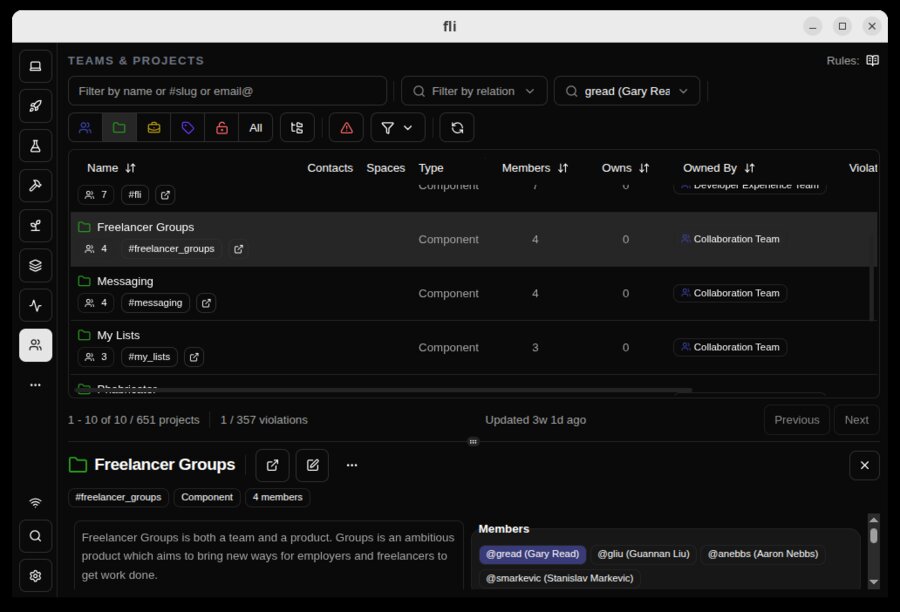This screenshot has height=612, width=900.
Task: Open the more options menu beside Freelancer Groups
Action: coord(353,465)
